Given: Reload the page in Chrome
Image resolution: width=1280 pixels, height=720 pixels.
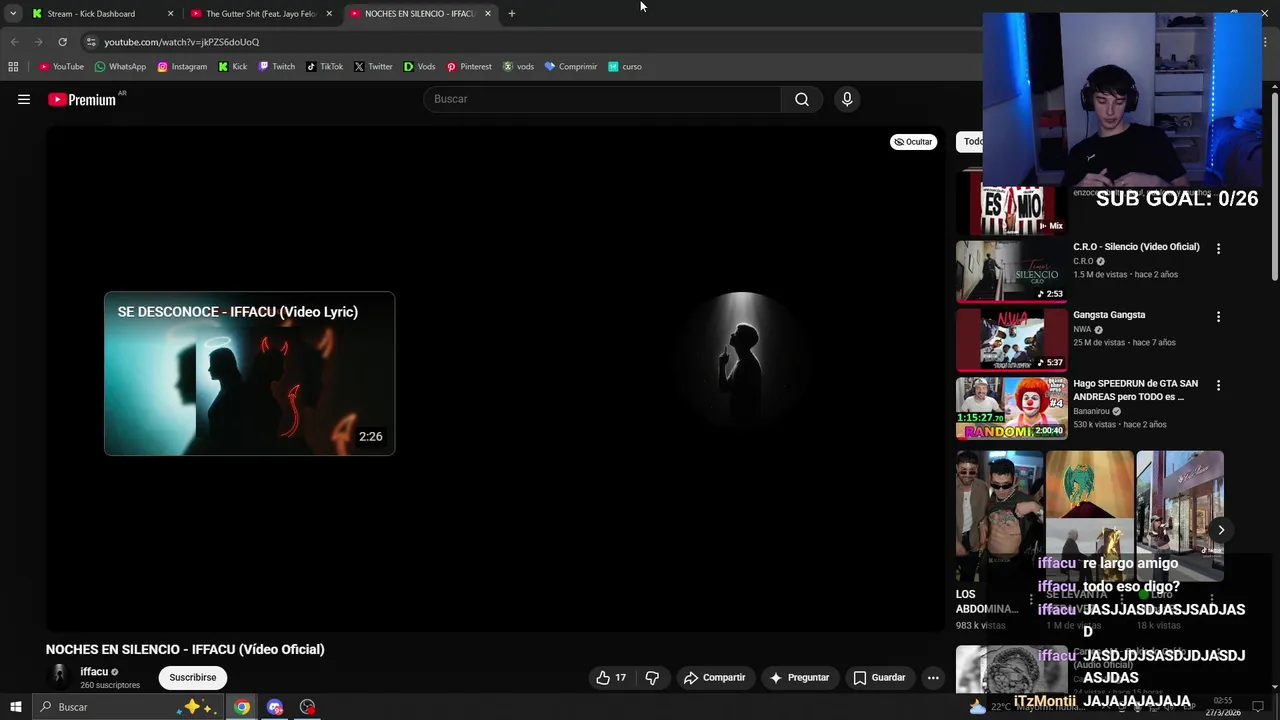Looking at the screenshot, I should click(62, 42).
